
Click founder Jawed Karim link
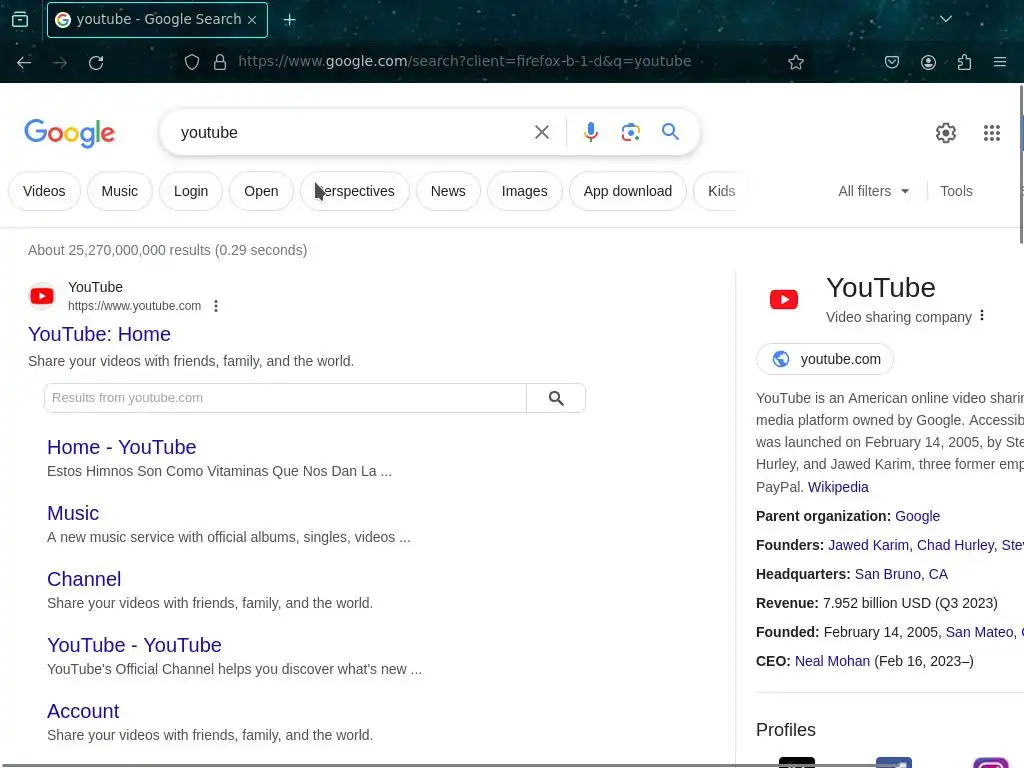[868, 545]
